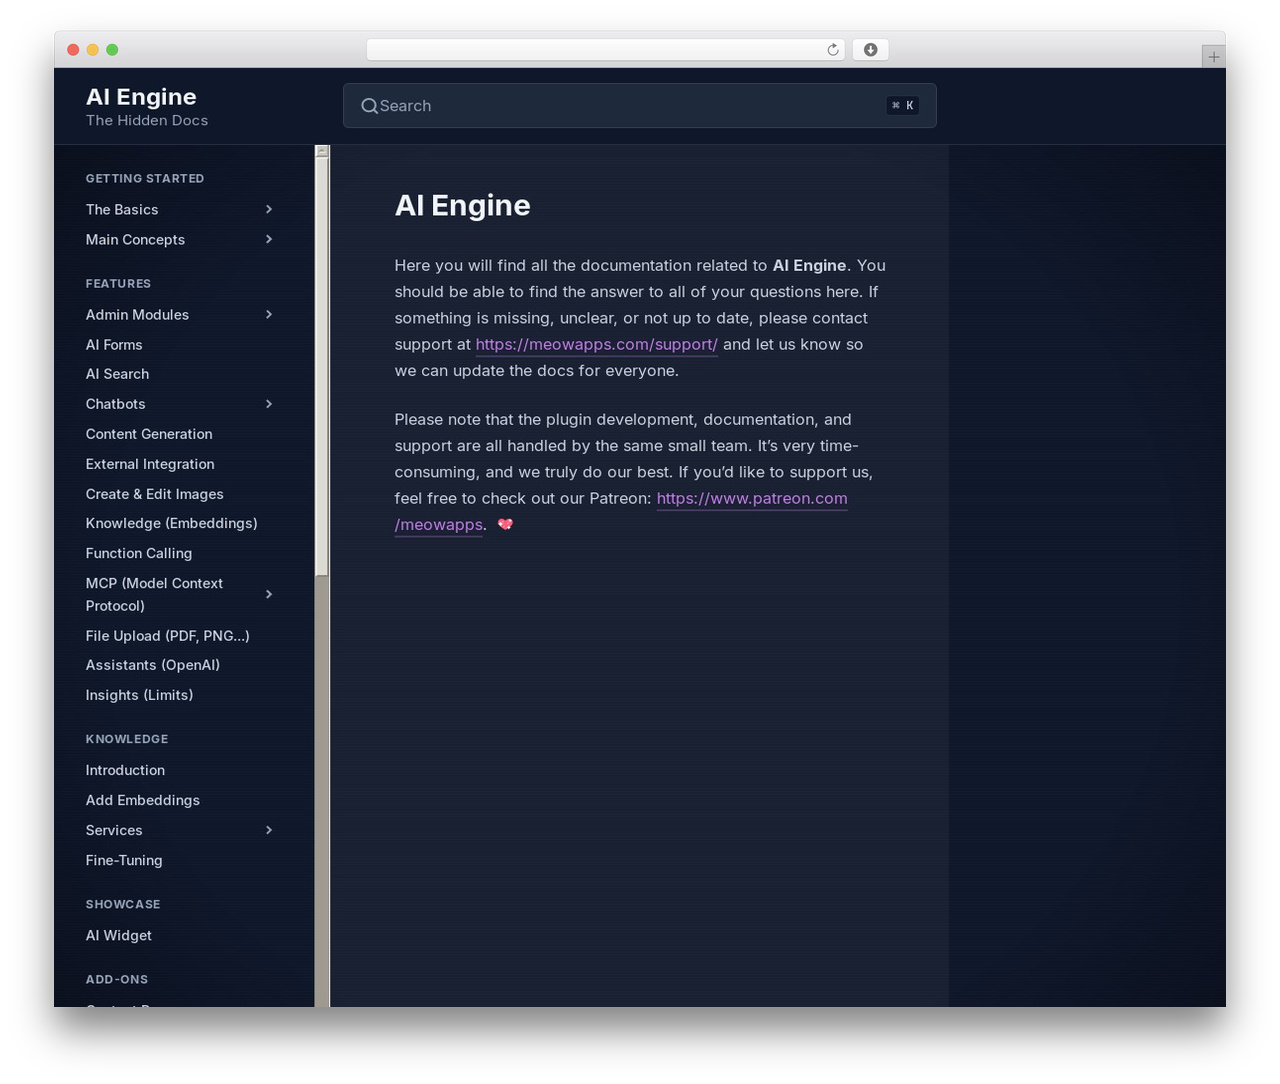Open Content Generation in sidebar

pos(149,434)
